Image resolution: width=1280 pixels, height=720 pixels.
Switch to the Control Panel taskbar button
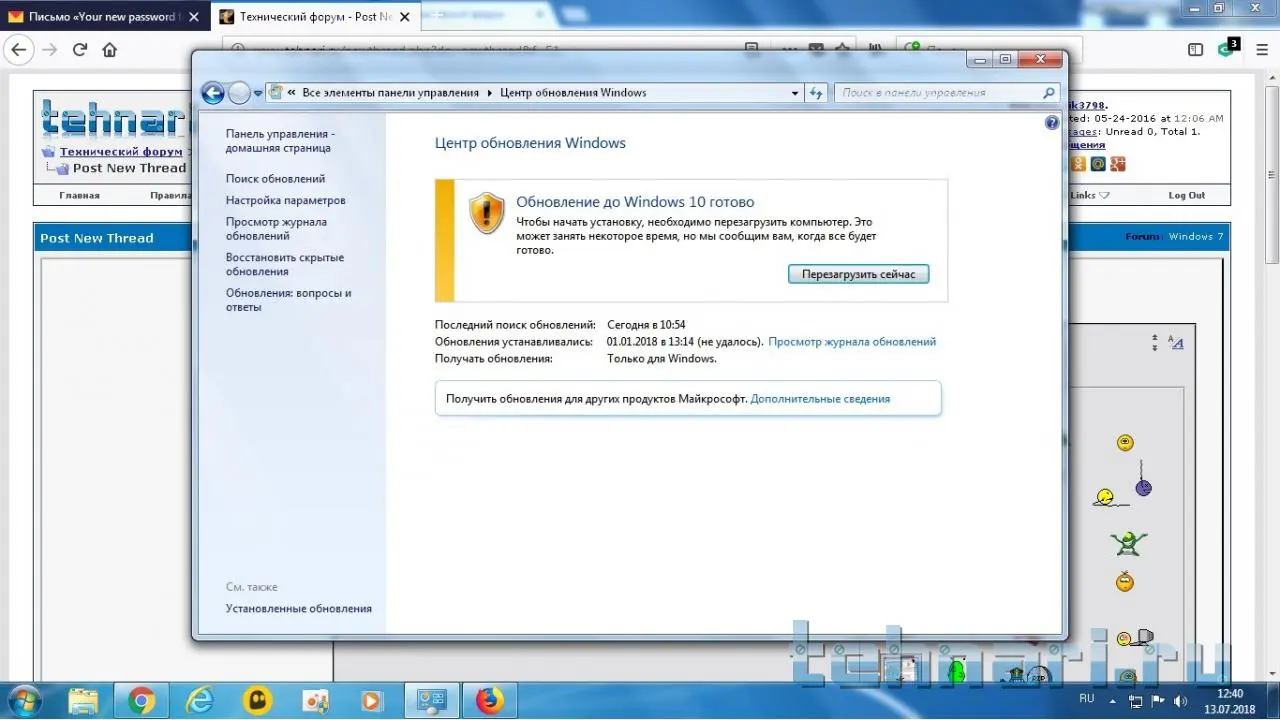431,700
